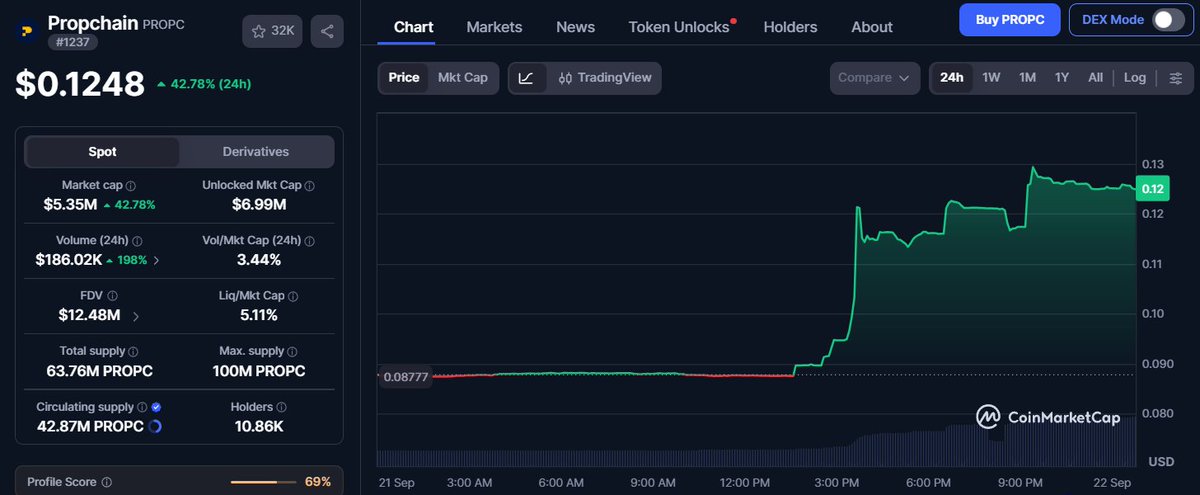Show FDV info icon

coord(112,296)
